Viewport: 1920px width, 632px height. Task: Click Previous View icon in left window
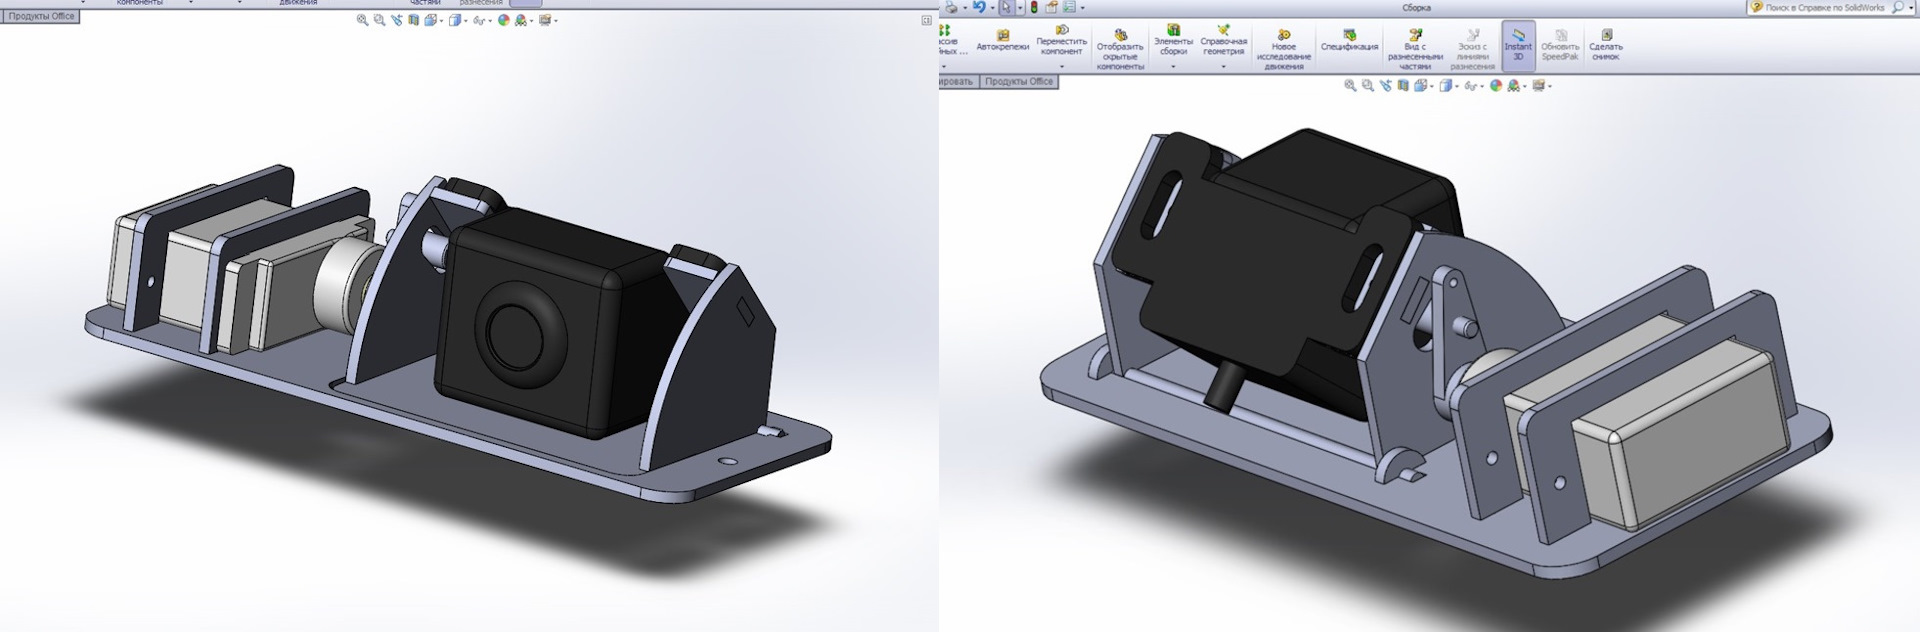397,20
